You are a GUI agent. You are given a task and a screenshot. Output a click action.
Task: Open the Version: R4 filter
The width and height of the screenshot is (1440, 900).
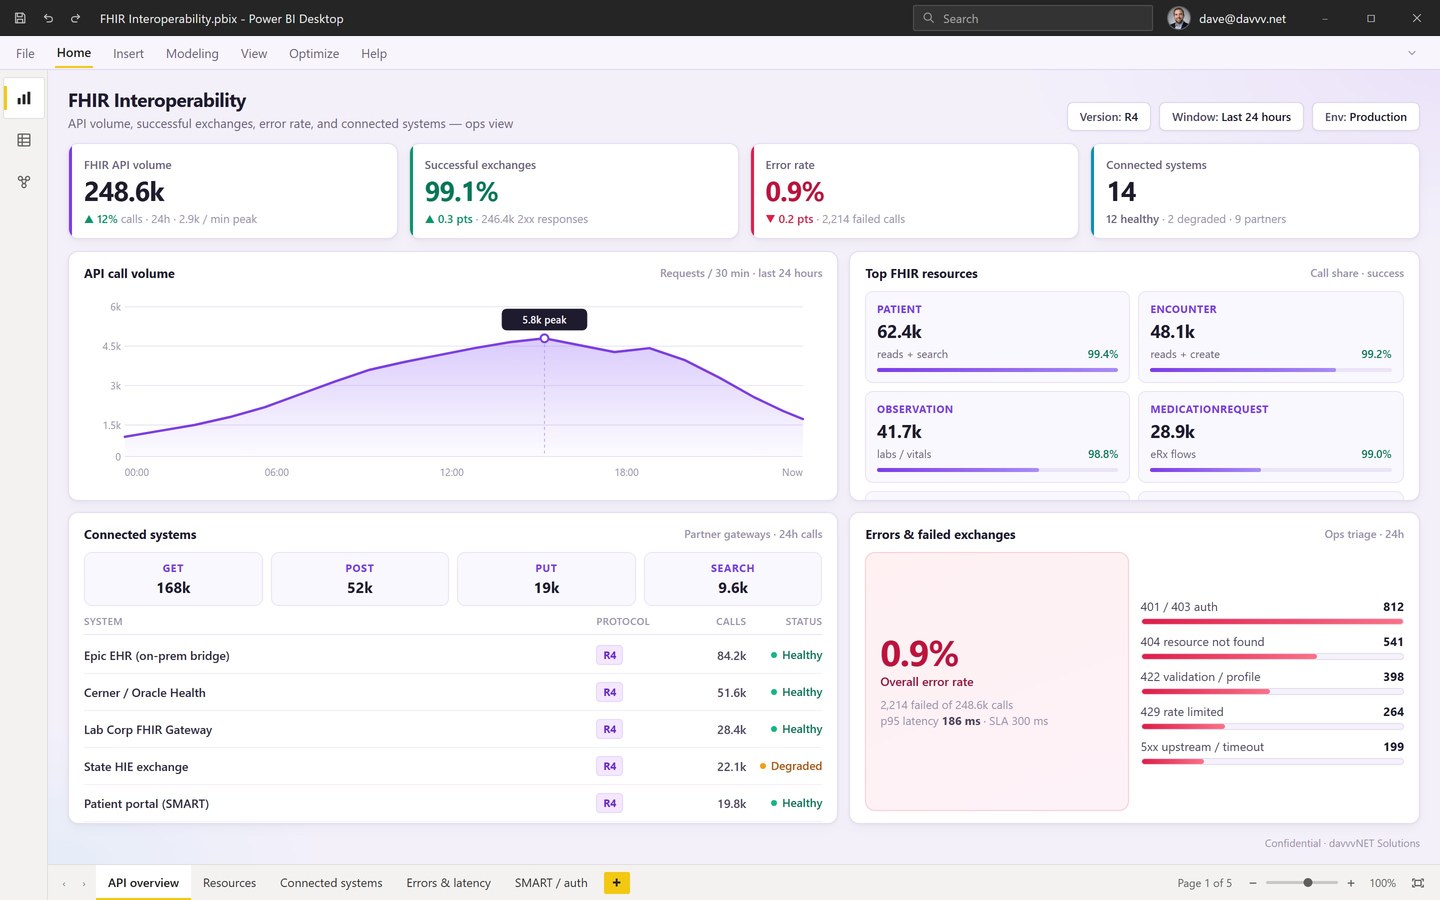[x=1109, y=117]
